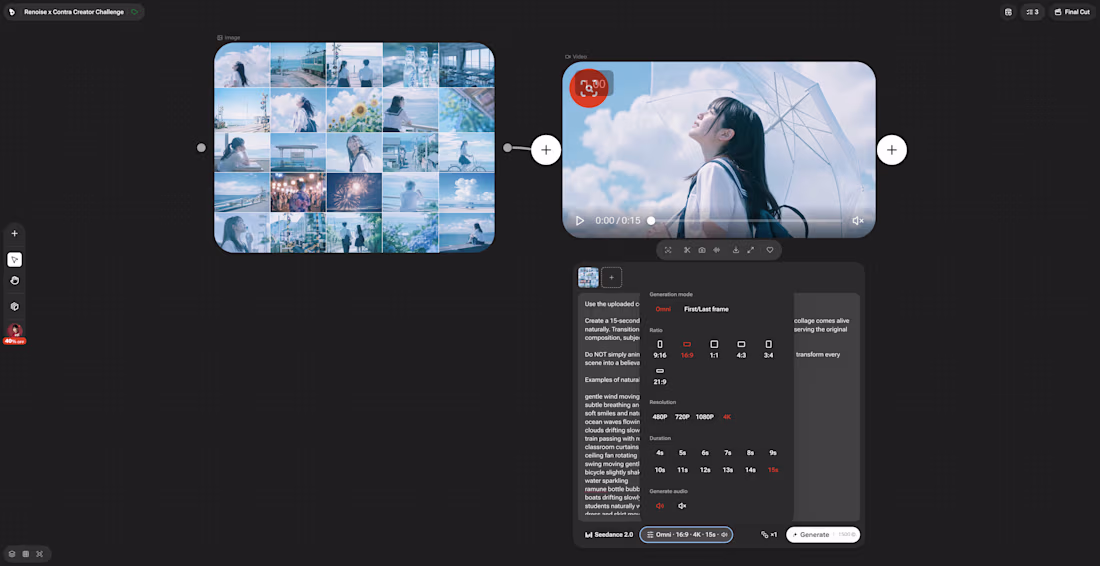Image resolution: width=1100 pixels, height=566 pixels.
Task: Click the cloud sync status icon
Action: tap(135, 12)
